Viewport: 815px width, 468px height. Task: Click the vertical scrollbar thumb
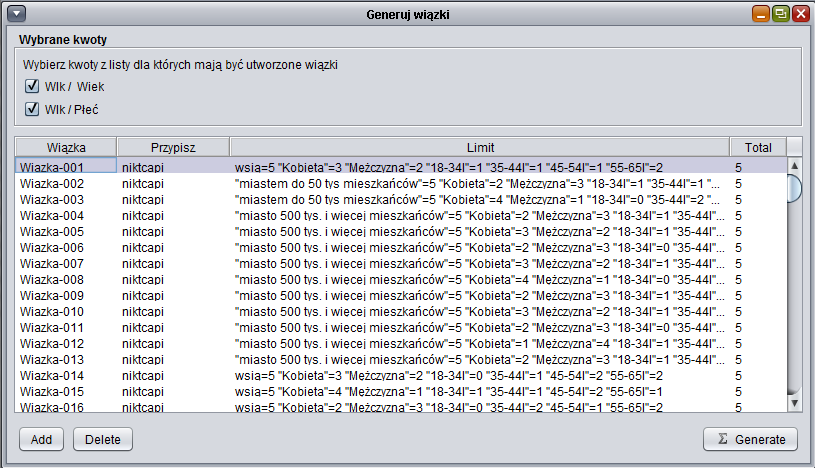(795, 187)
